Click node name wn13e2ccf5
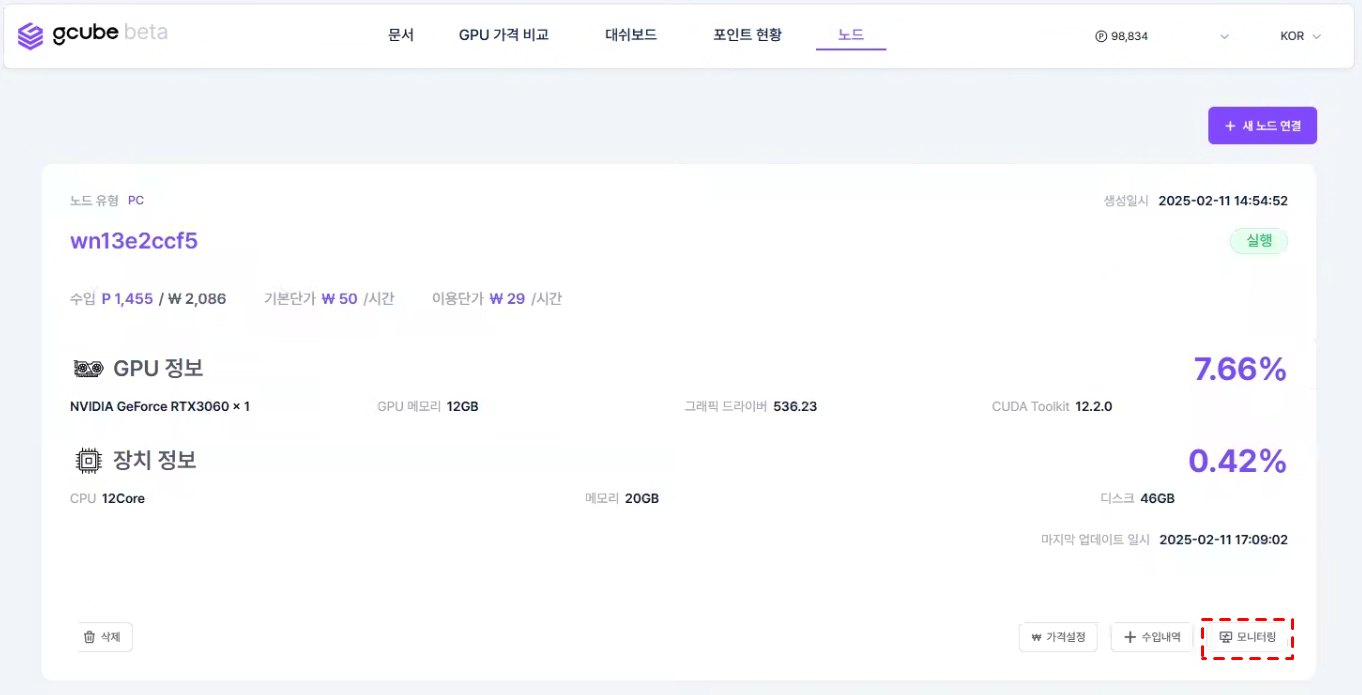The width and height of the screenshot is (1362, 695). tap(134, 241)
